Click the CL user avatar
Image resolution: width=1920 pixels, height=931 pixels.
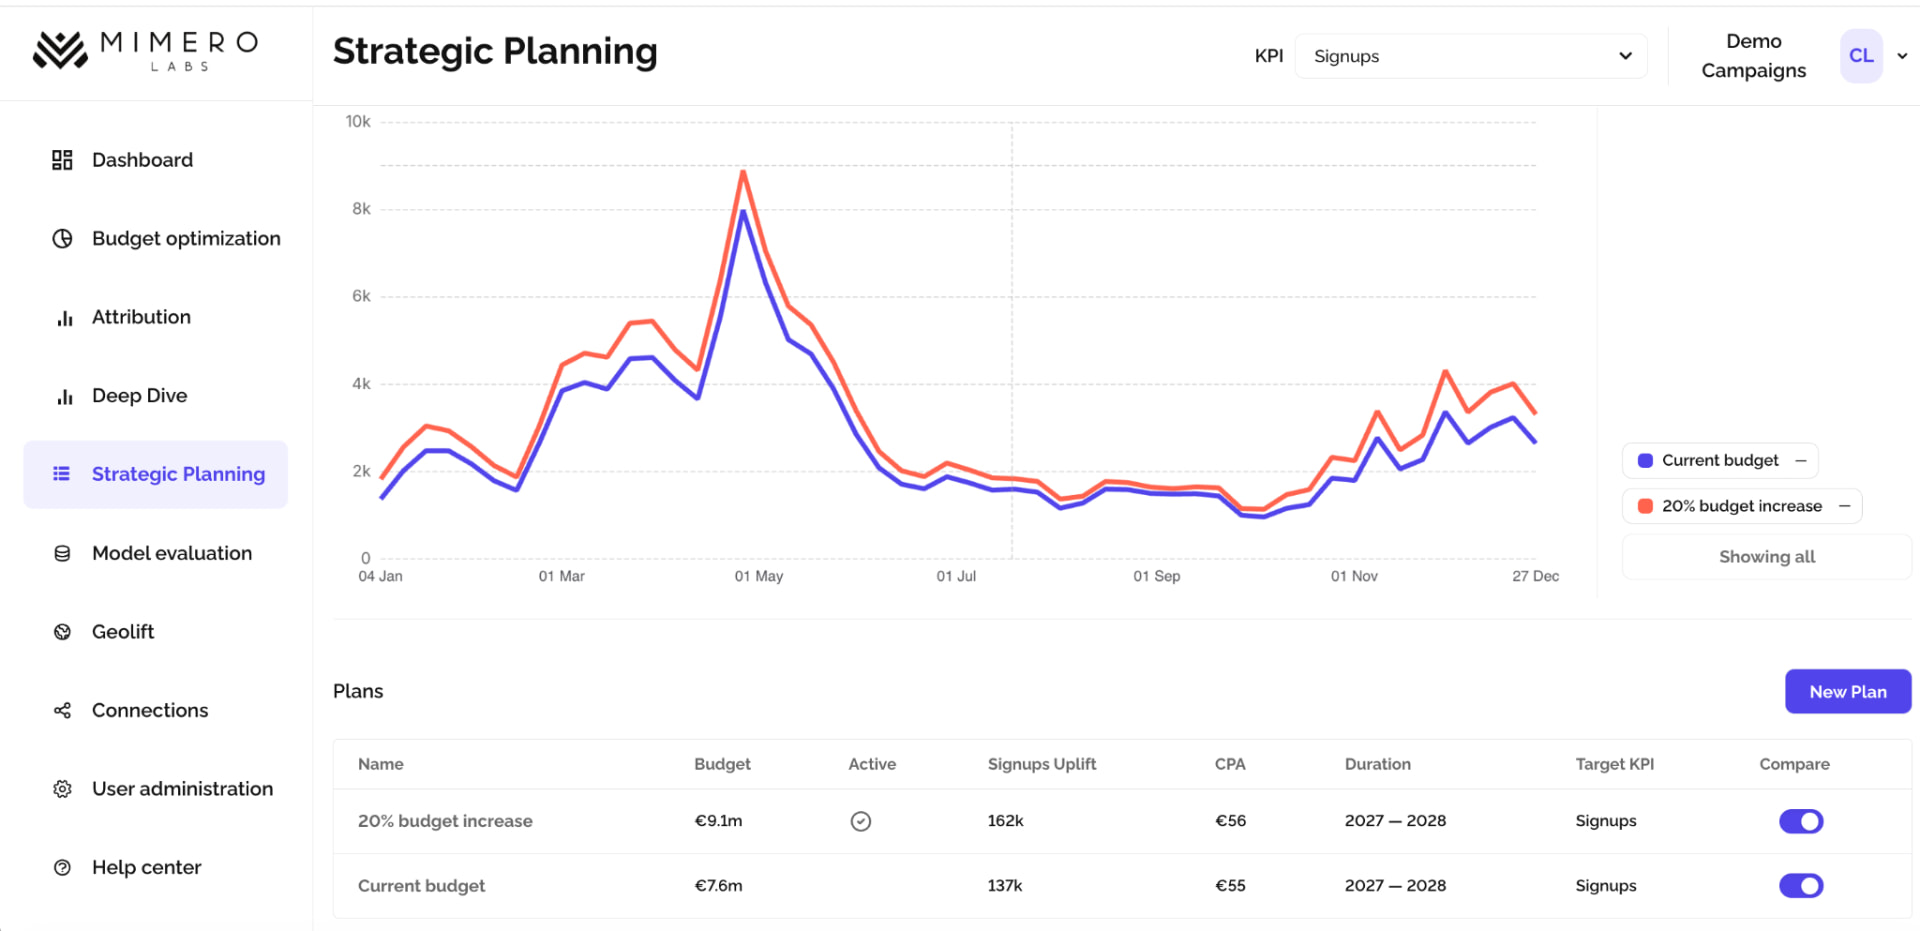(x=1861, y=56)
